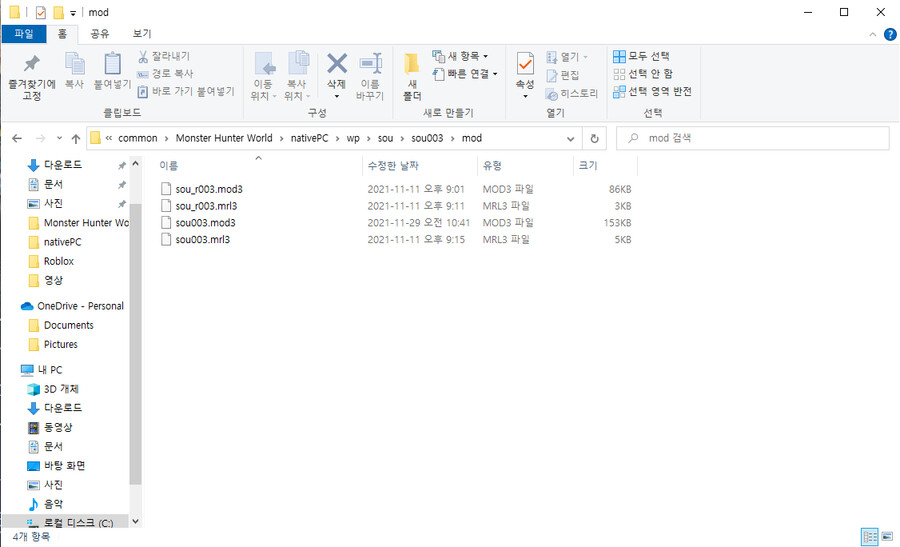Image resolution: width=900 pixels, height=547 pixels.
Task: Sort by Size (크기) column
Action: click(588, 165)
